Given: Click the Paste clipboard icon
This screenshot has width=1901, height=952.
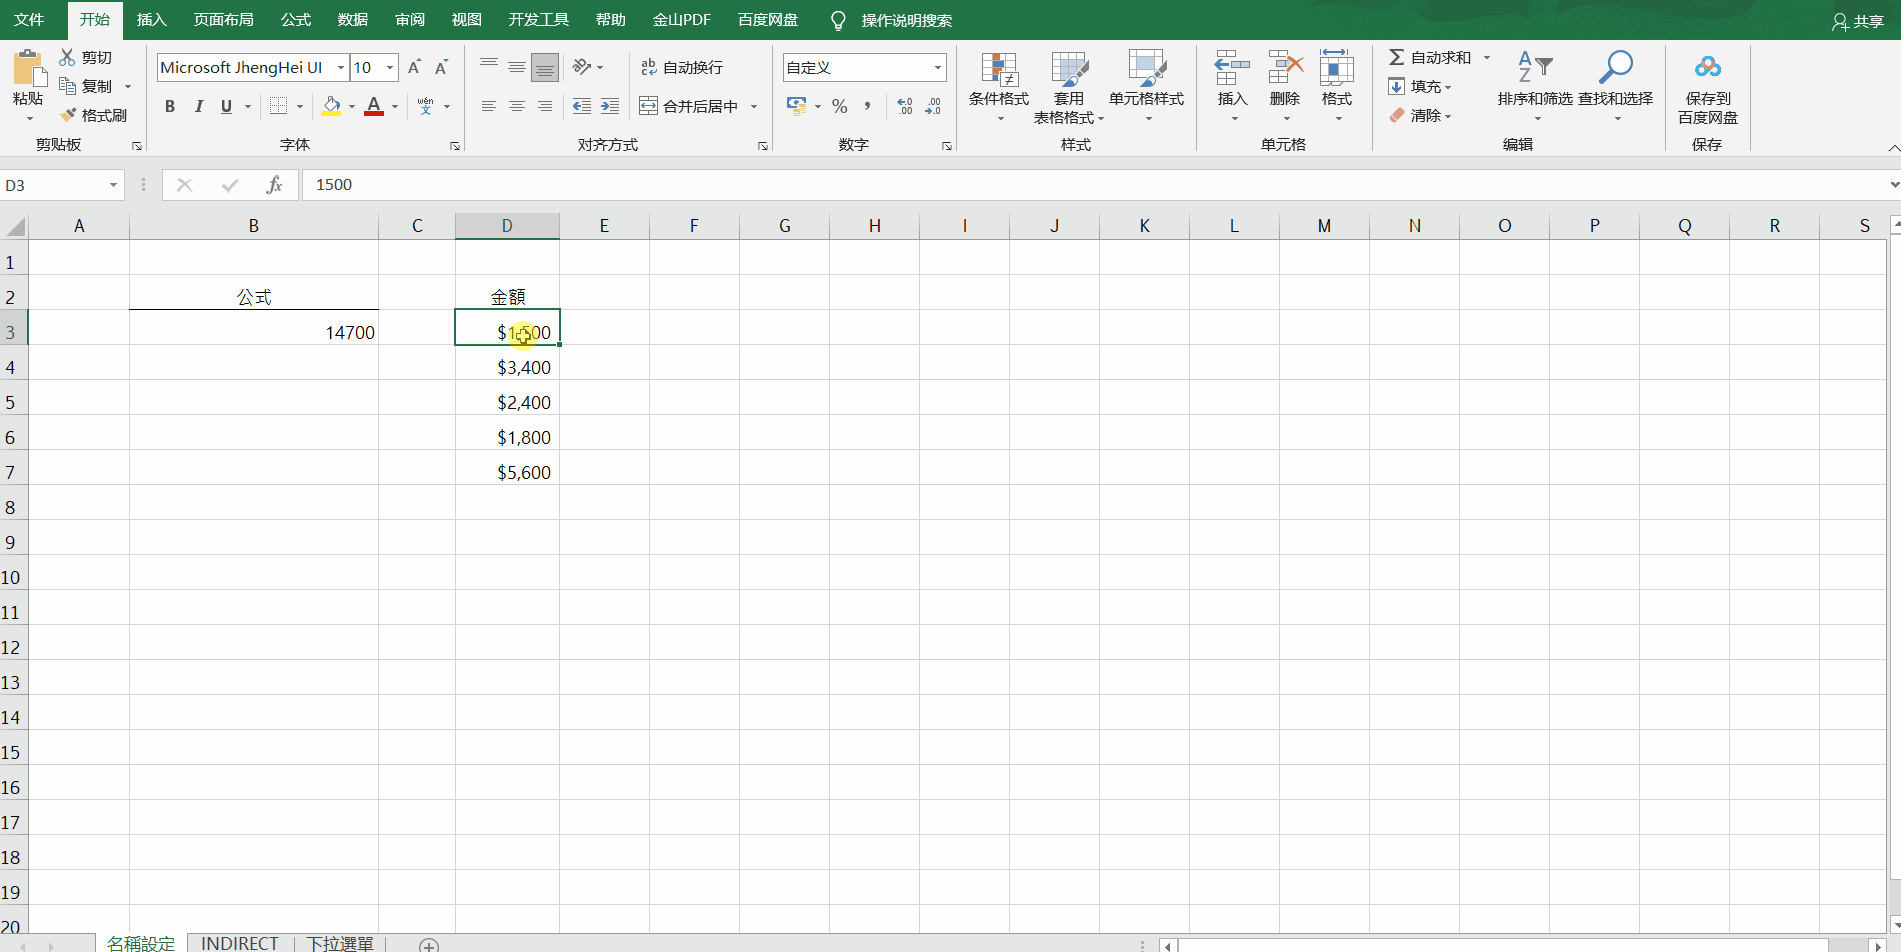Looking at the screenshot, I should point(28,67).
